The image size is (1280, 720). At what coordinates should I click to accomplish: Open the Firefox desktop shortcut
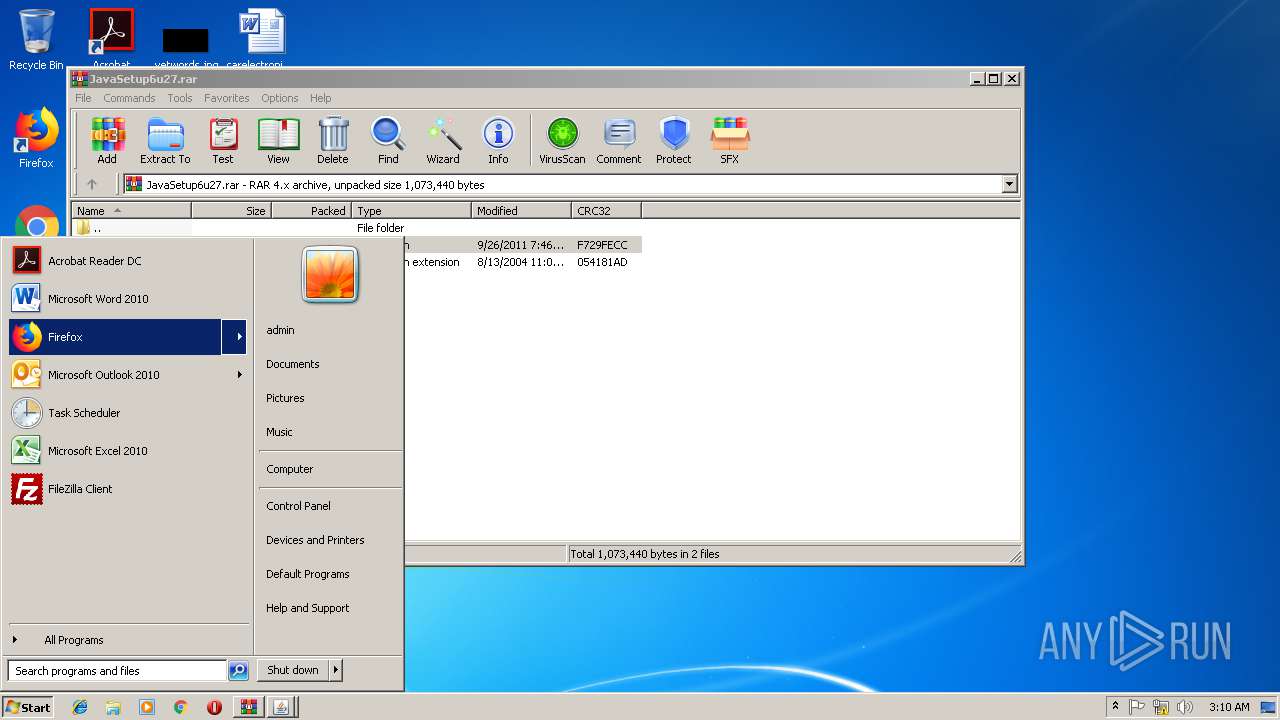pos(36,138)
